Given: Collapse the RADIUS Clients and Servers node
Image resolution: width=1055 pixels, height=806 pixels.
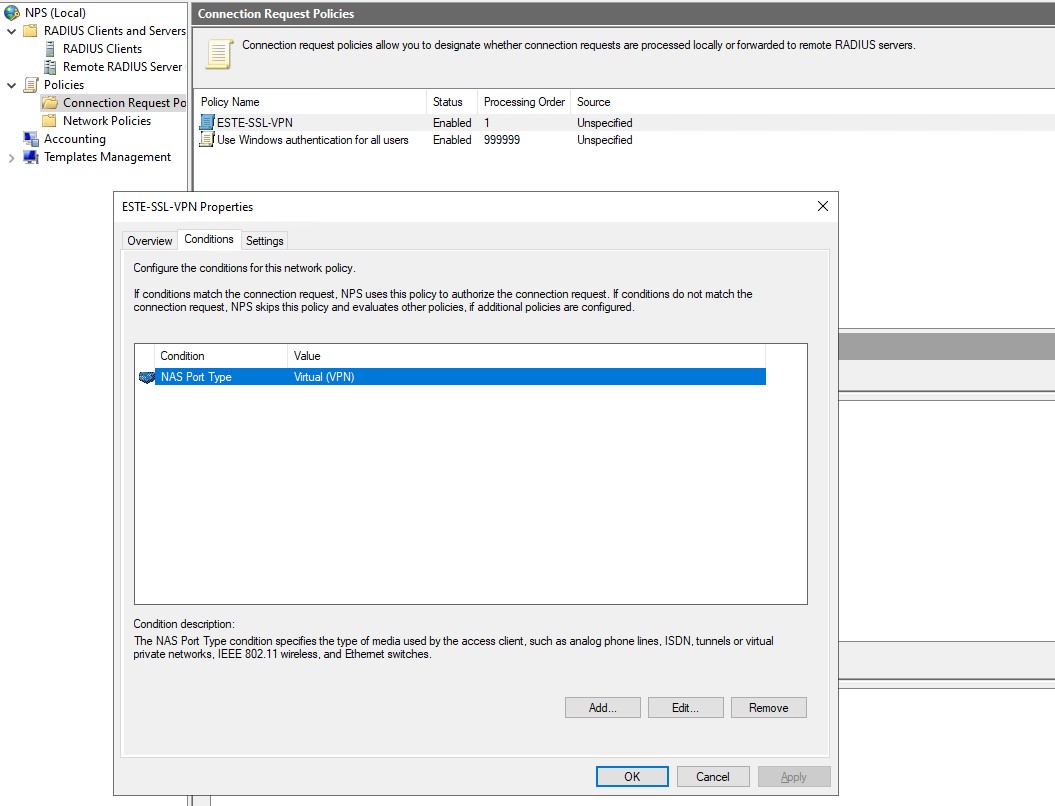Looking at the screenshot, I should pos(12,31).
